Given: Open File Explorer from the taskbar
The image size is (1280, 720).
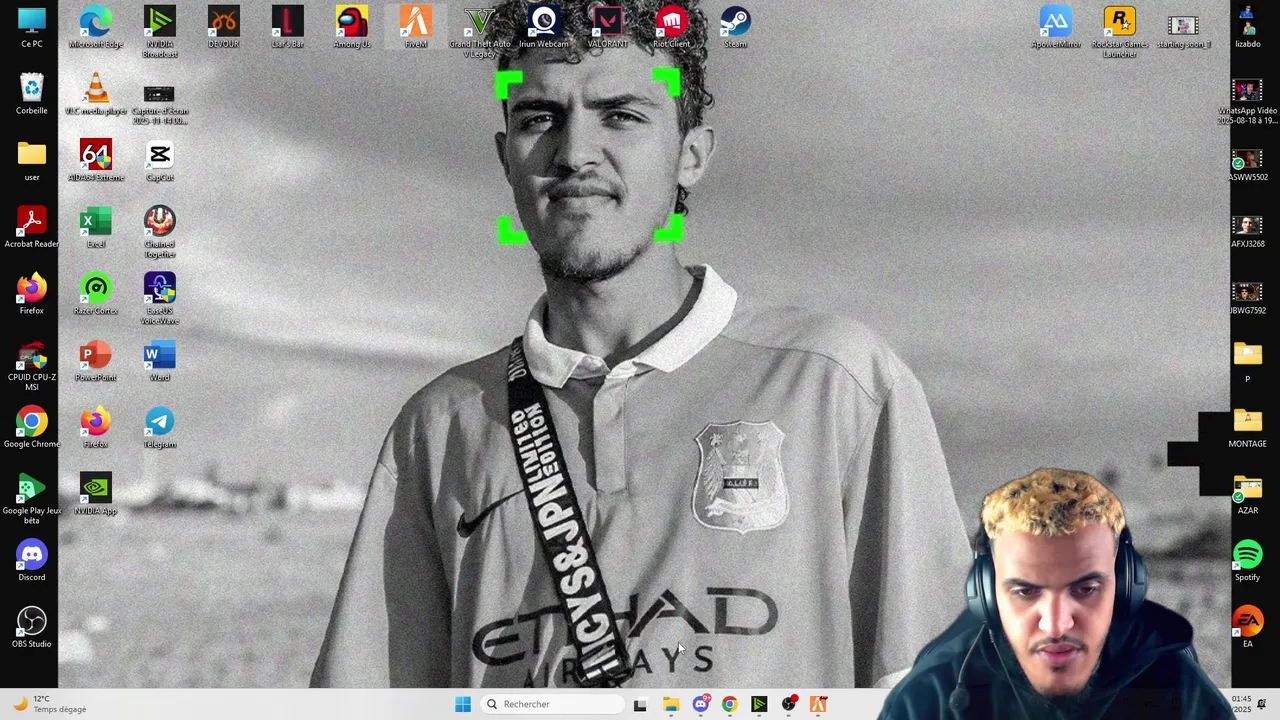Looking at the screenshot, I should 670,704.
